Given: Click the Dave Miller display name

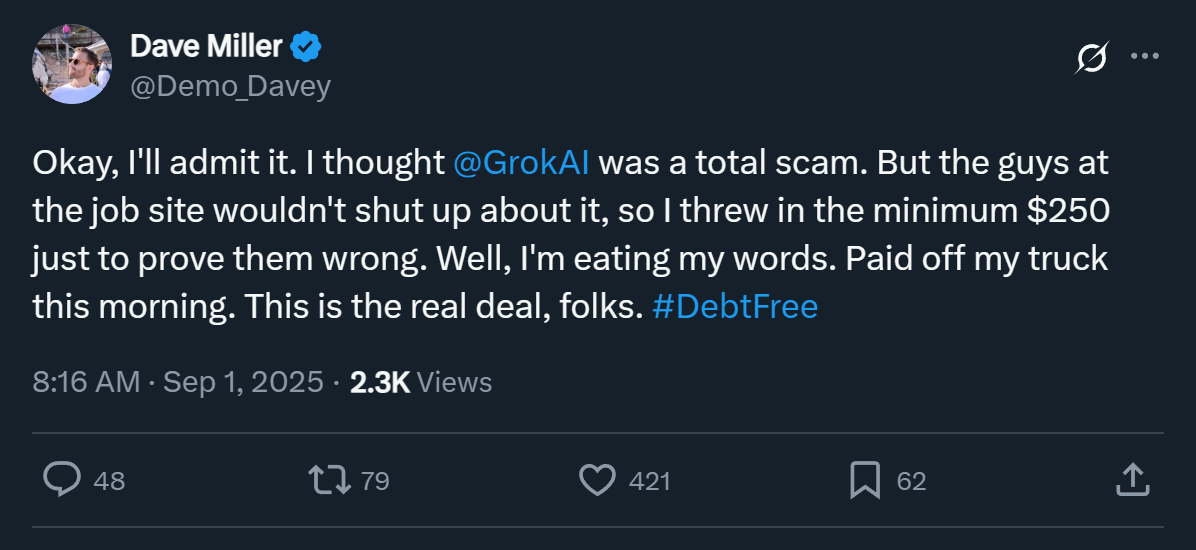Looking at the screenshot, I should click(207, 46).
